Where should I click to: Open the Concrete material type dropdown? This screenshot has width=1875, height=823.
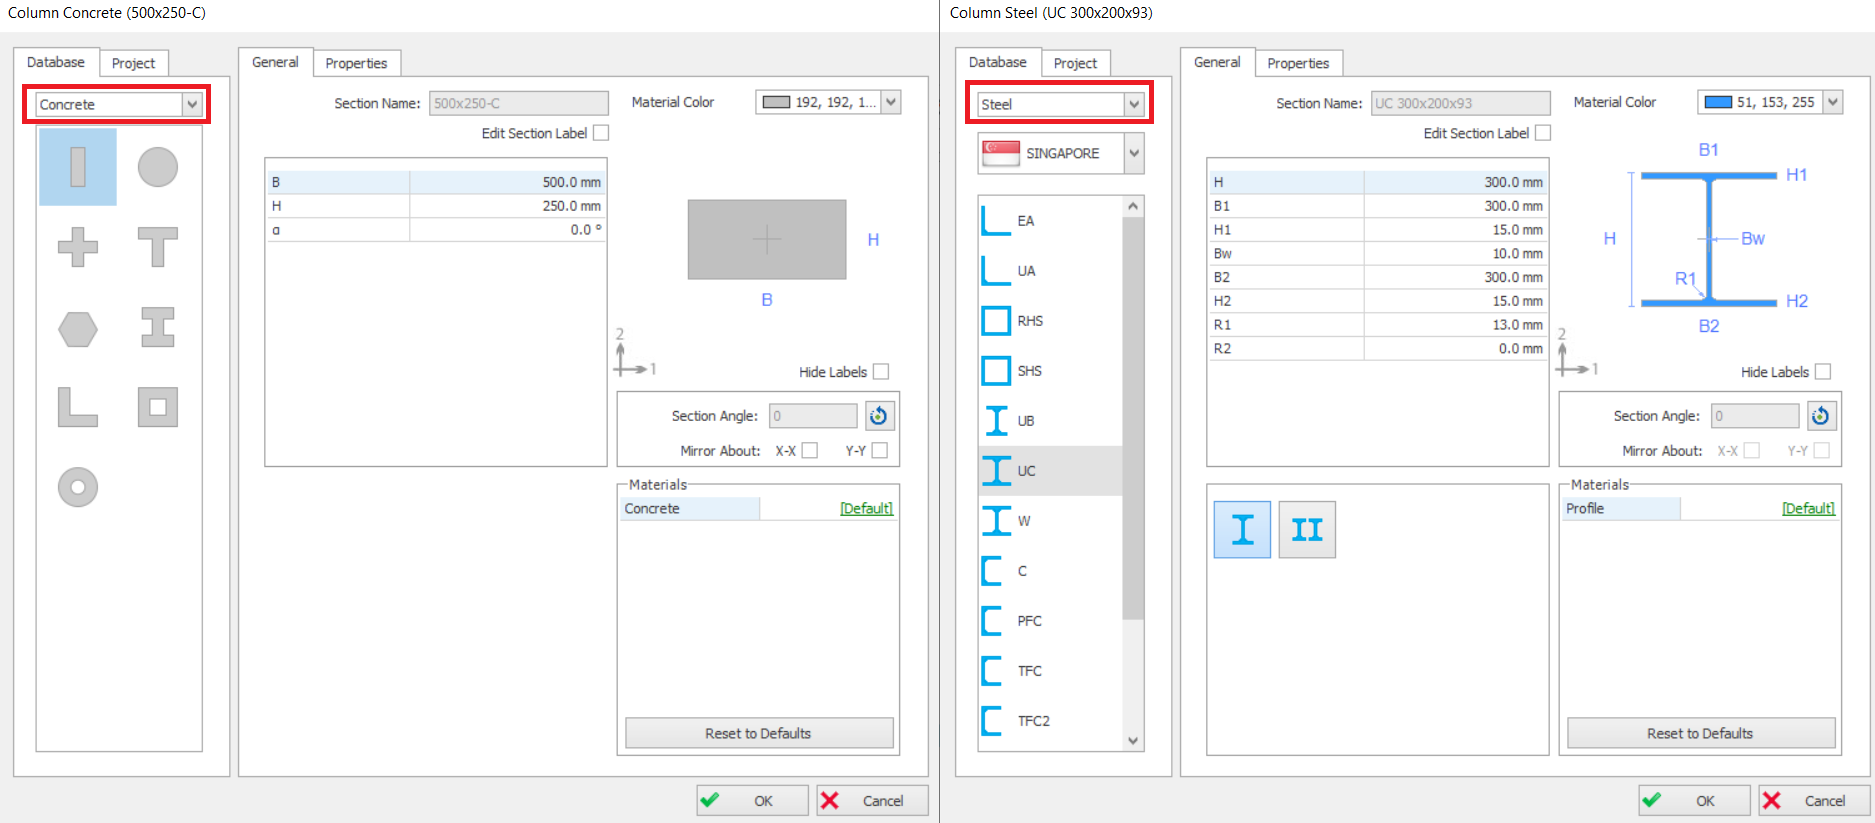coord(192,104)
